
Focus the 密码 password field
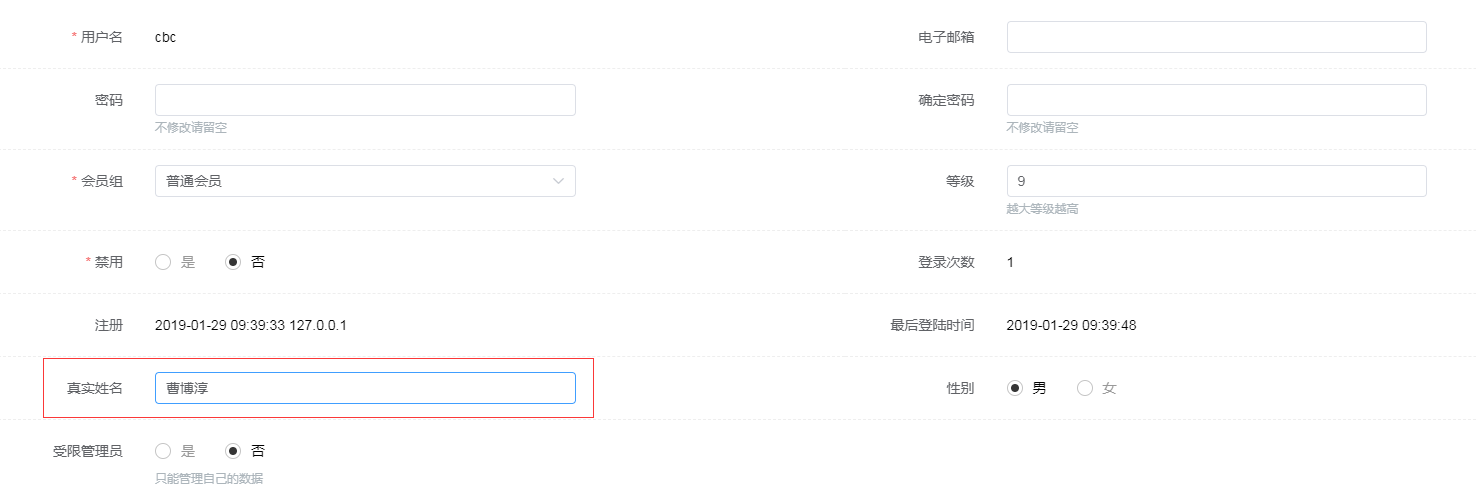point(365,100)
